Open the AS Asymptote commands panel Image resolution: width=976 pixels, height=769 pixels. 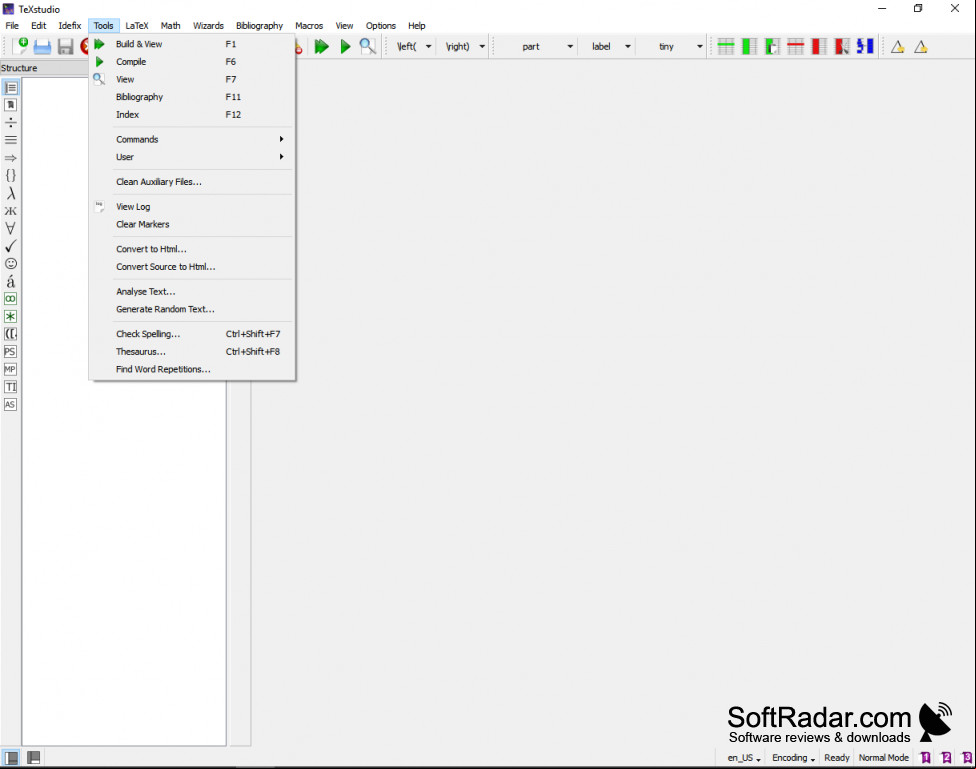tap(11, 404)
